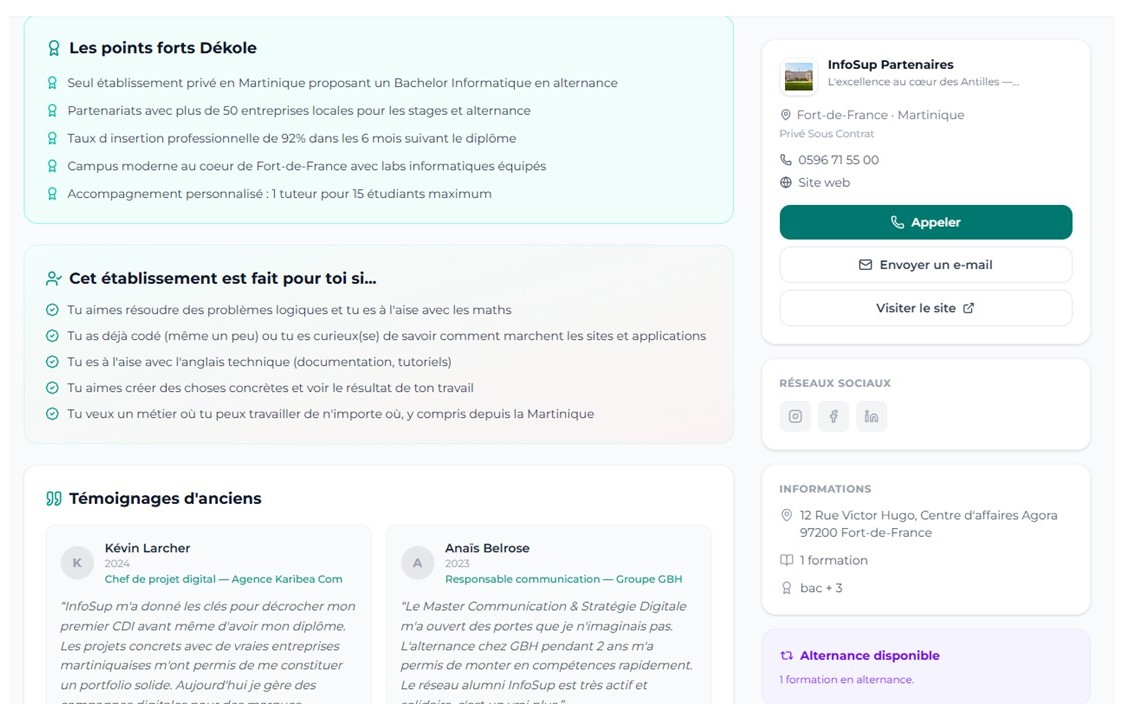Open the LinkedIn social icon
The image size is (1126, 720).
[871, 416]
